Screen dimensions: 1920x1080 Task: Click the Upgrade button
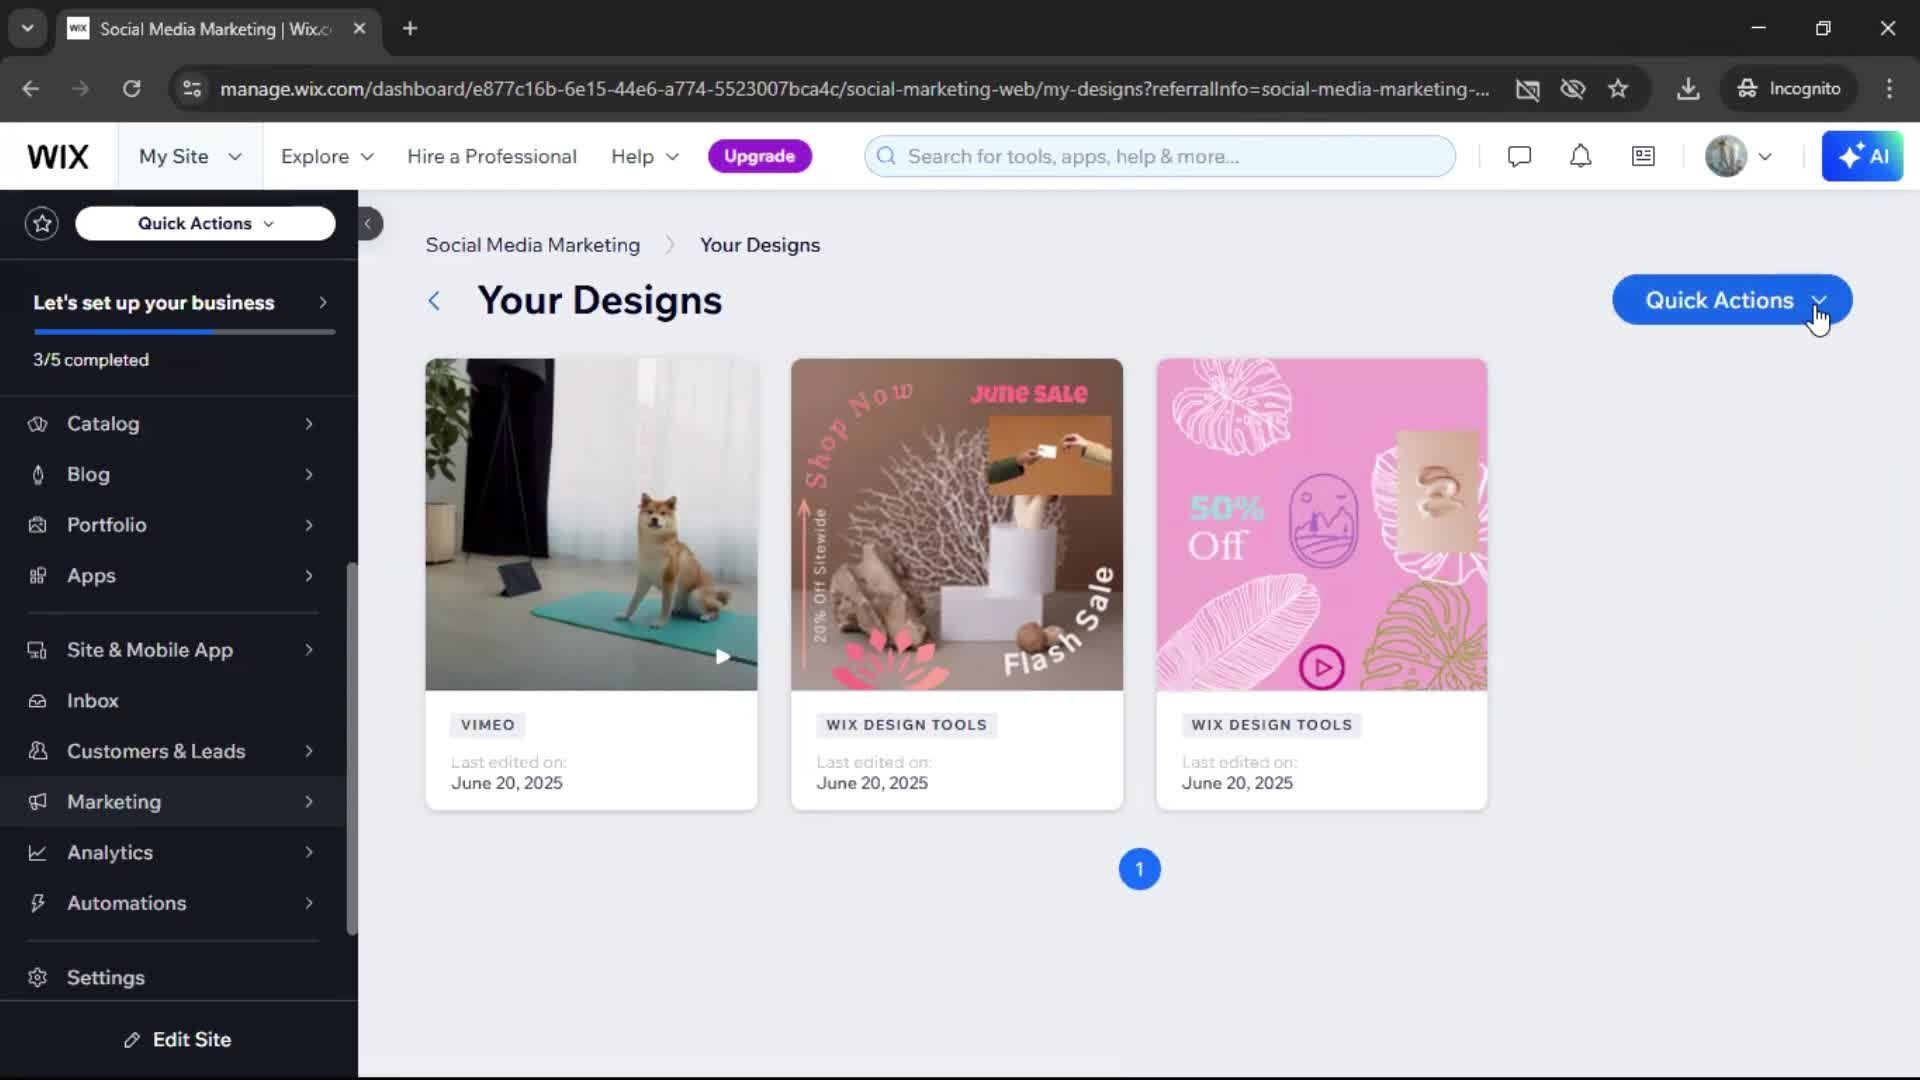(x=759, y=156)
